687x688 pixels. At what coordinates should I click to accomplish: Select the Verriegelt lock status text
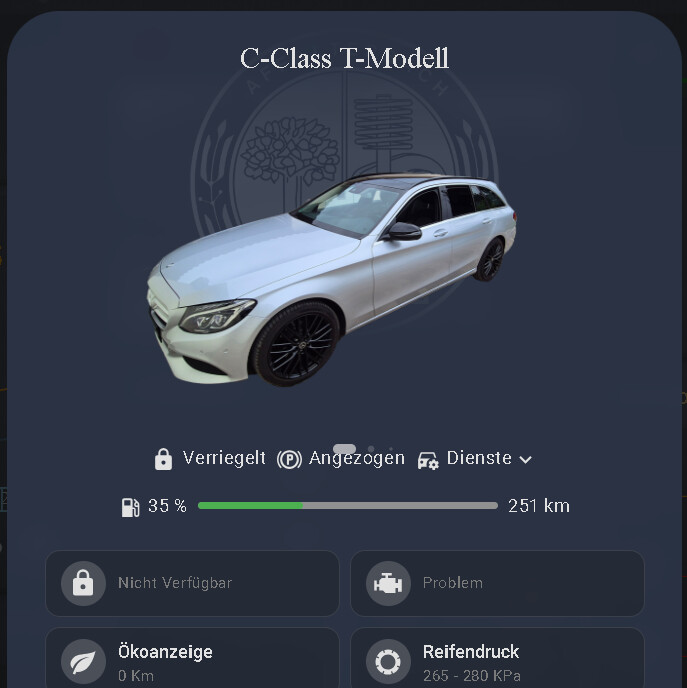(x=224, y=458)
